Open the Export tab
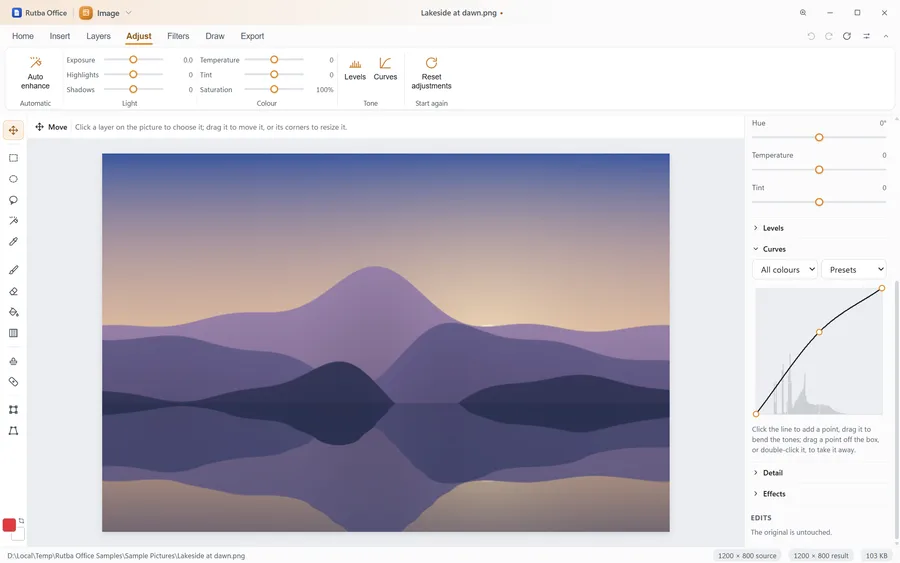Image resolution: width=900 pixels, height=563 pixels. 252,36
